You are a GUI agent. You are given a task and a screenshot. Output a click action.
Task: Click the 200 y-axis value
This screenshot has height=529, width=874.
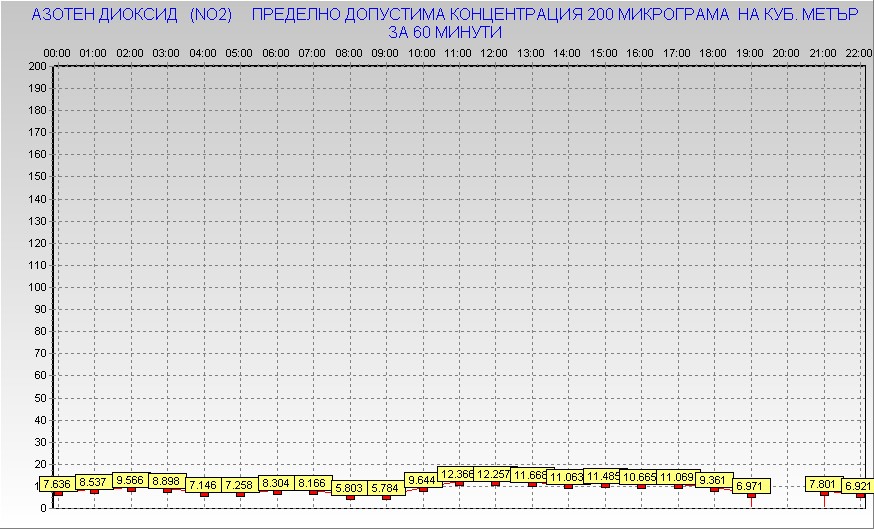37,66
